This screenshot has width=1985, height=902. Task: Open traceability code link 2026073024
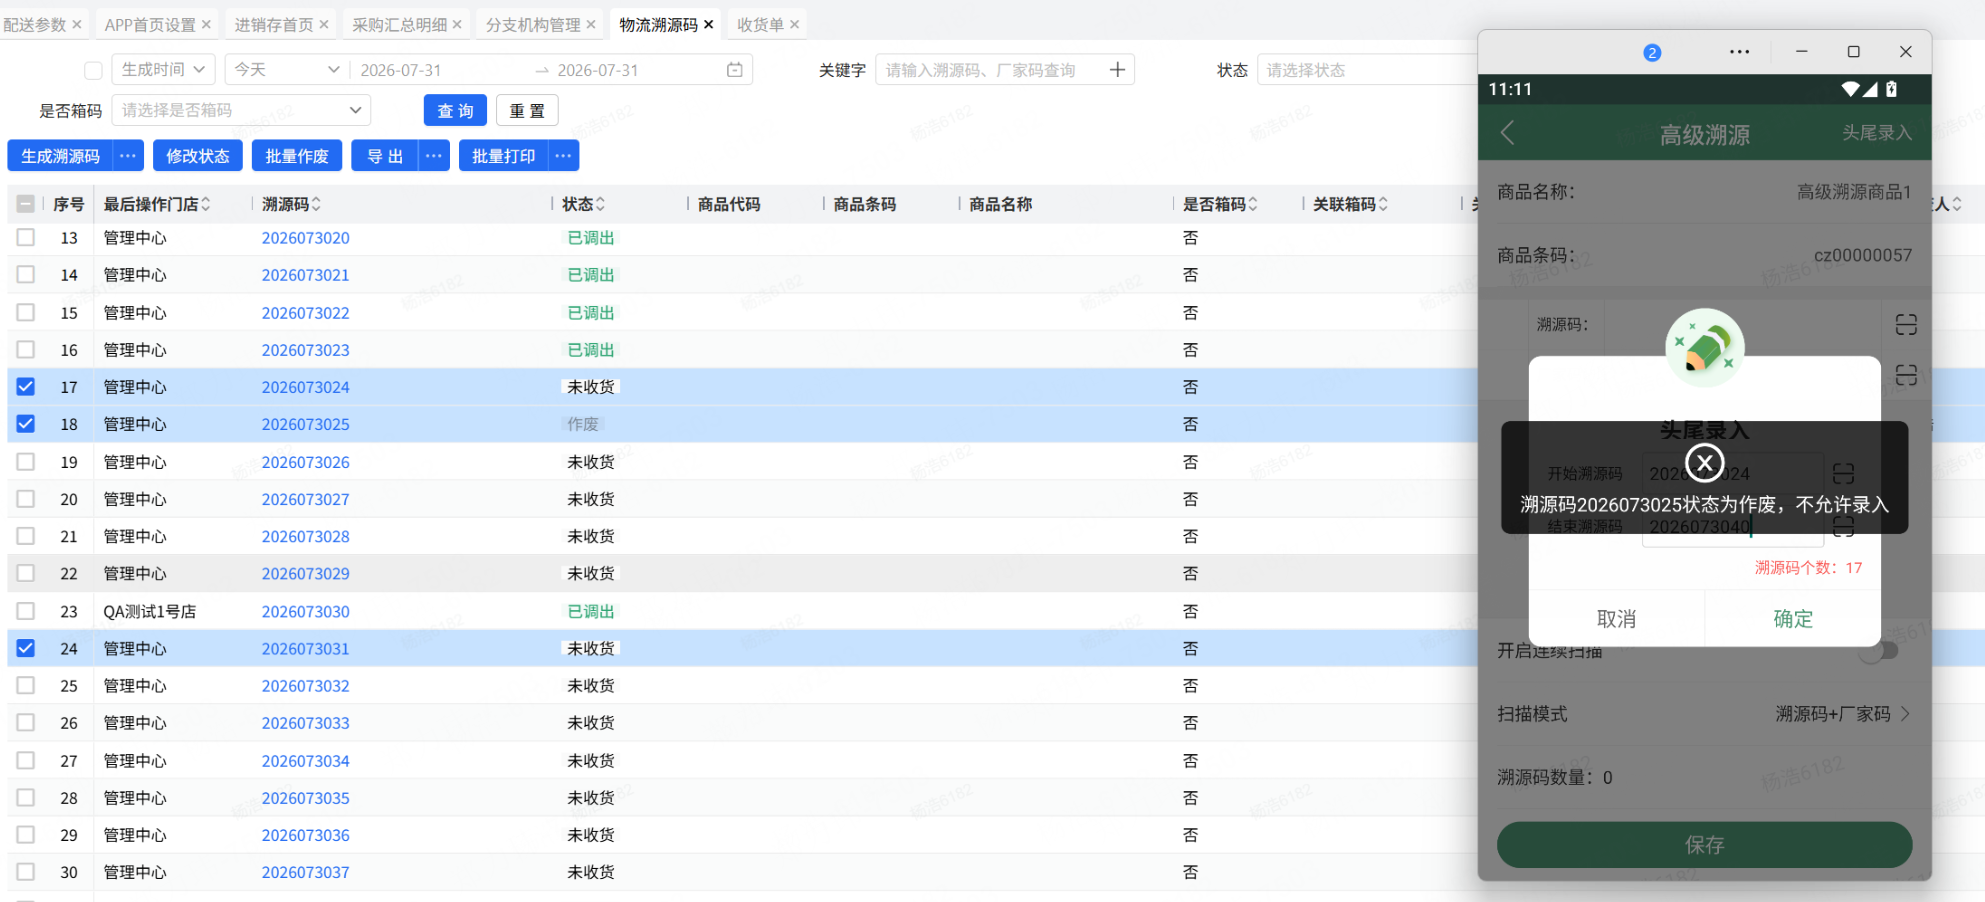point(306,387)
